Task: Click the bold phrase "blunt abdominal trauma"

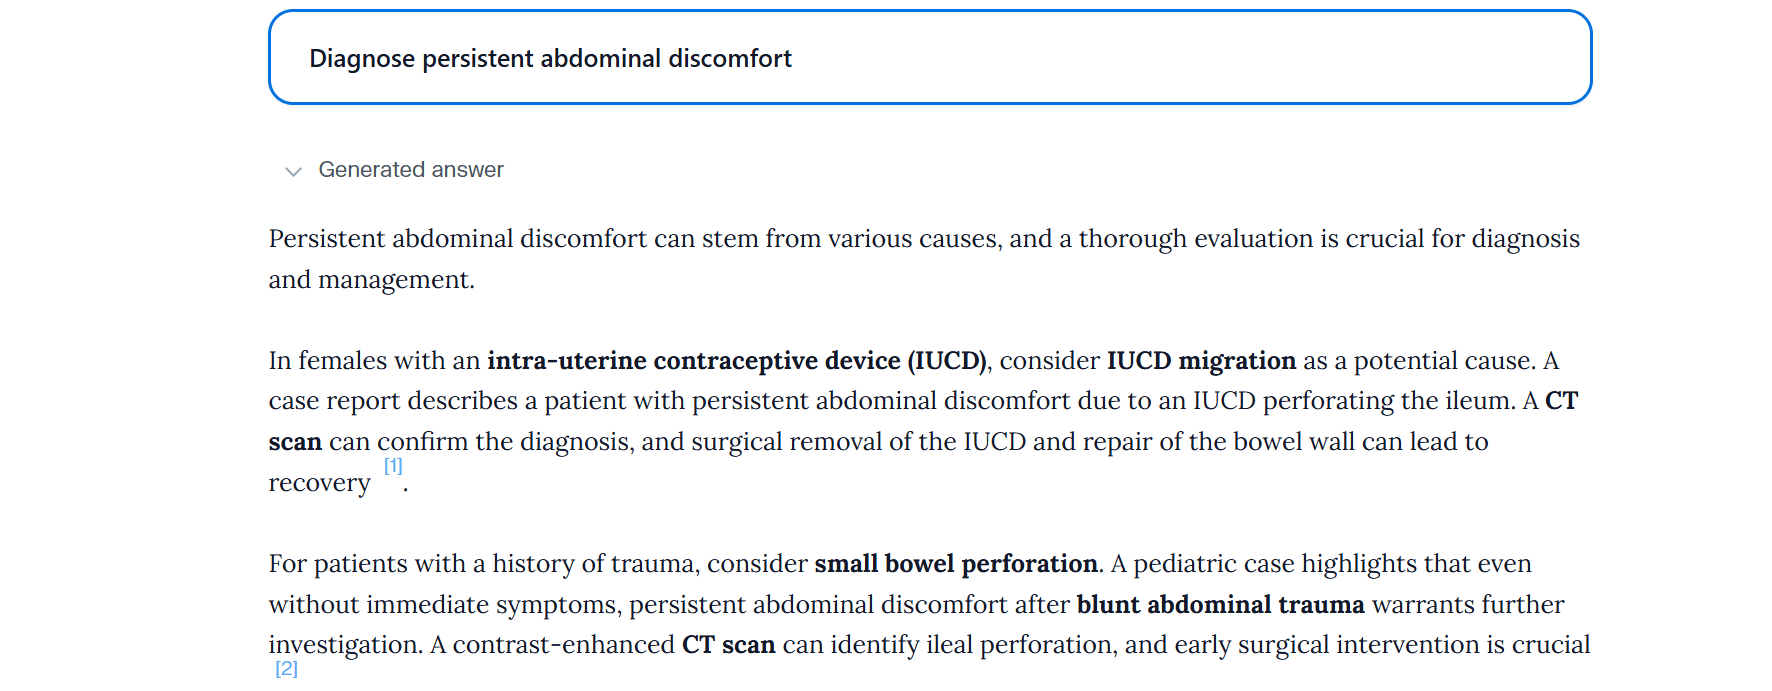Action: click(1220, 605)
